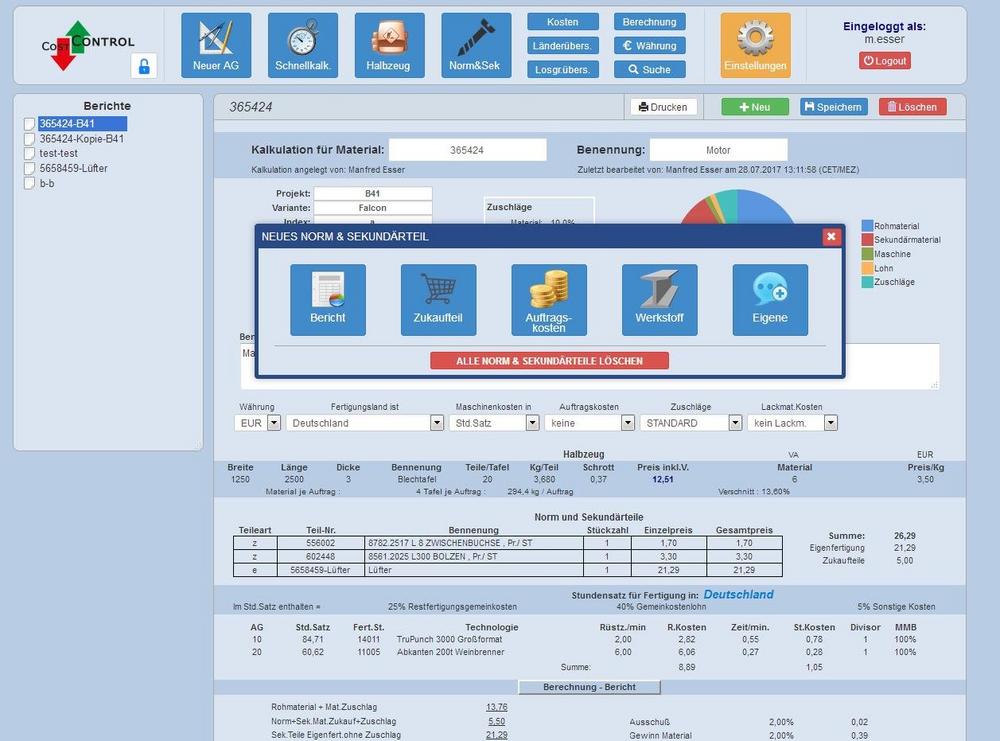The image size is (1000, 741).
Task: Click the blue padlock icon
Action: click(144, 66)
